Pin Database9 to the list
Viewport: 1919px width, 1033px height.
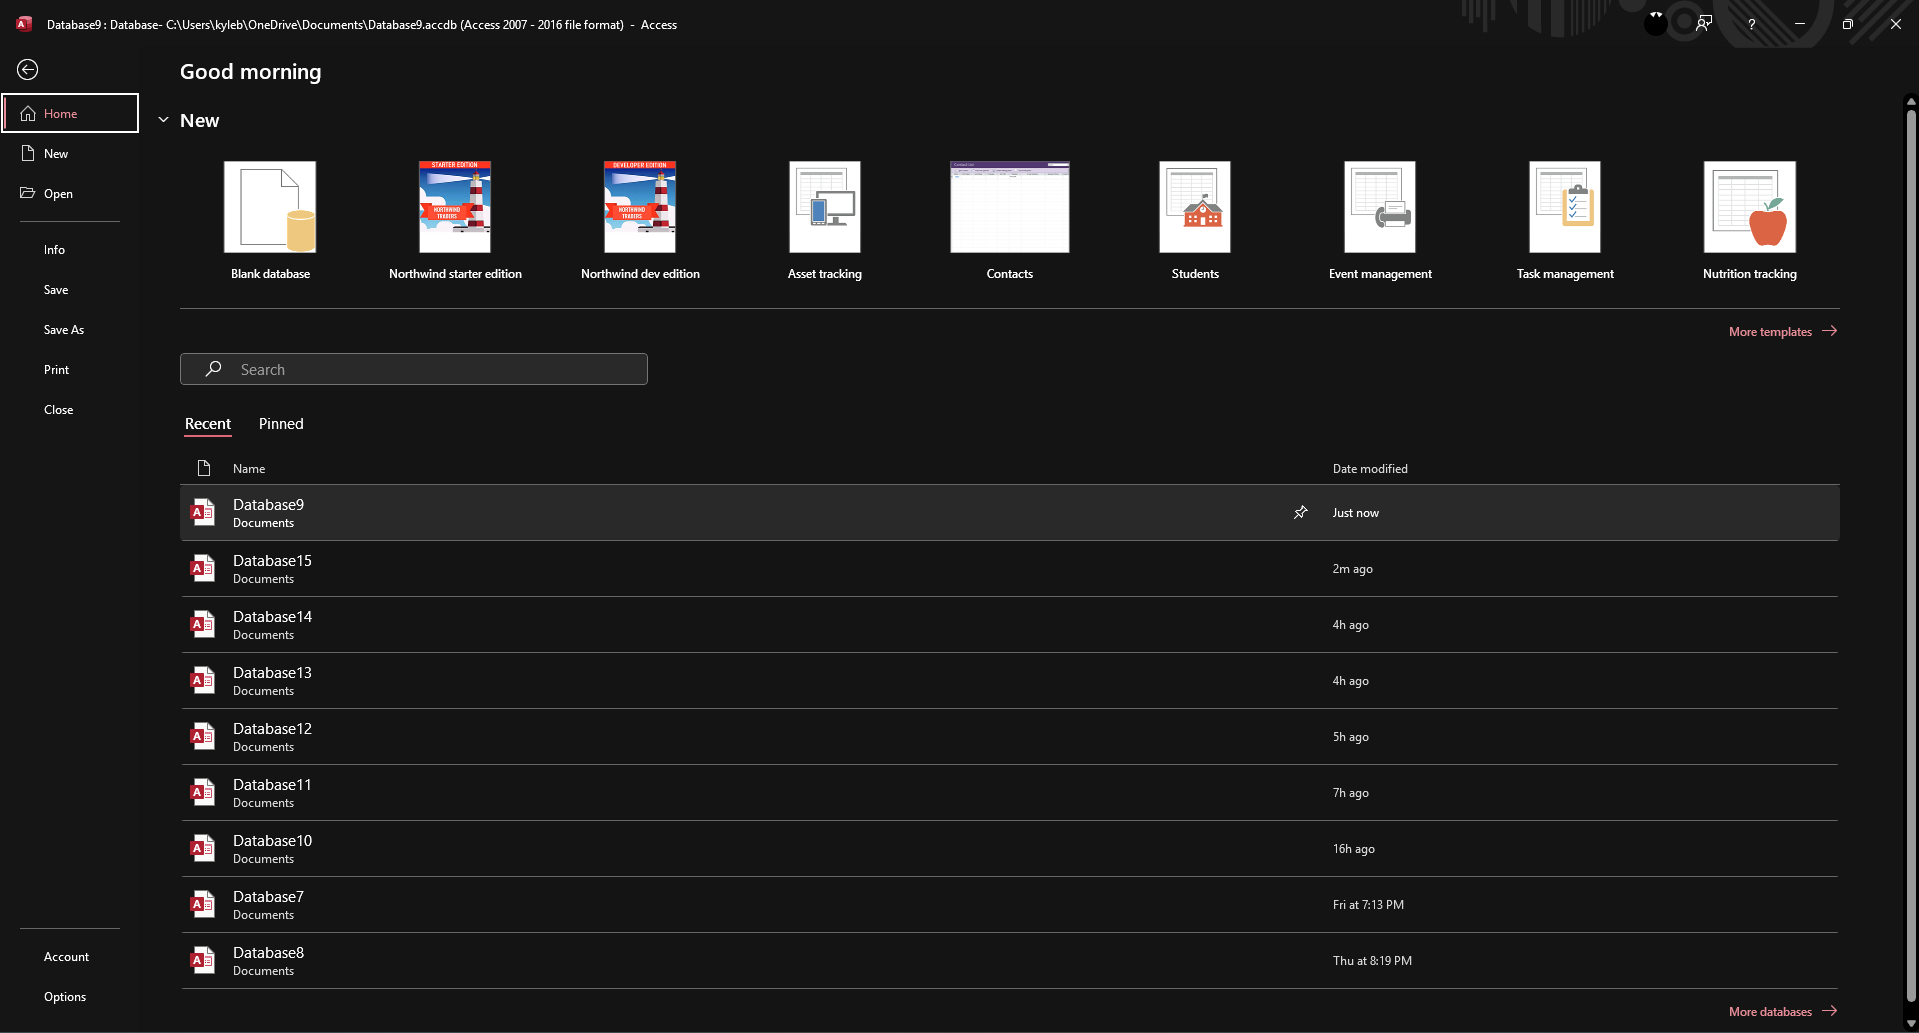click(x=1301, y=512)
